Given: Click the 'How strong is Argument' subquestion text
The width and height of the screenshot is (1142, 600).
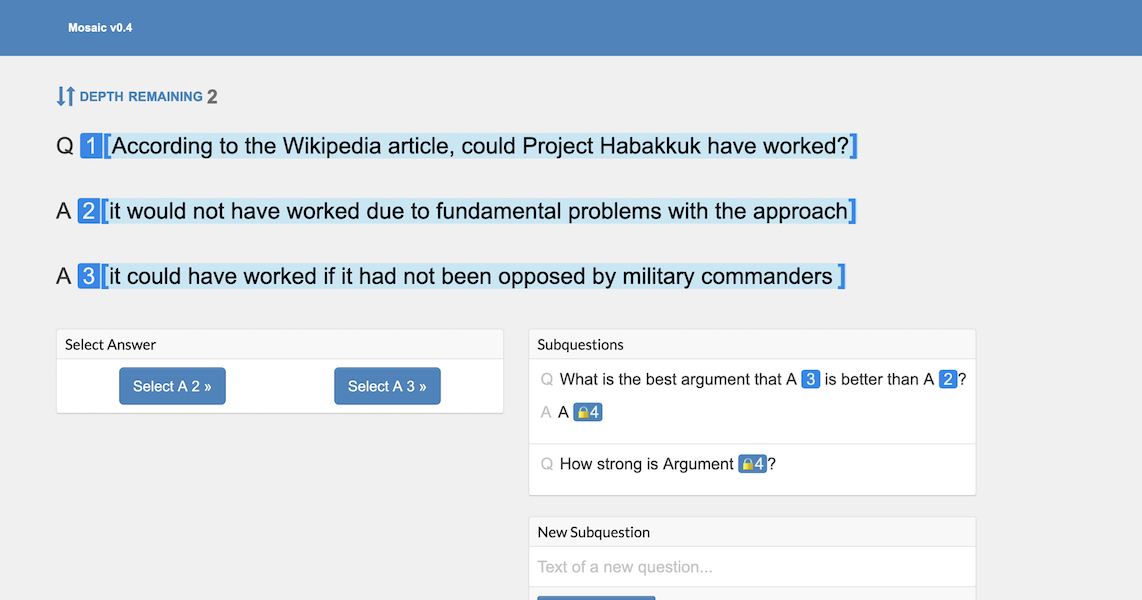Looking at the screenshot, I should (x=646, y=464).
